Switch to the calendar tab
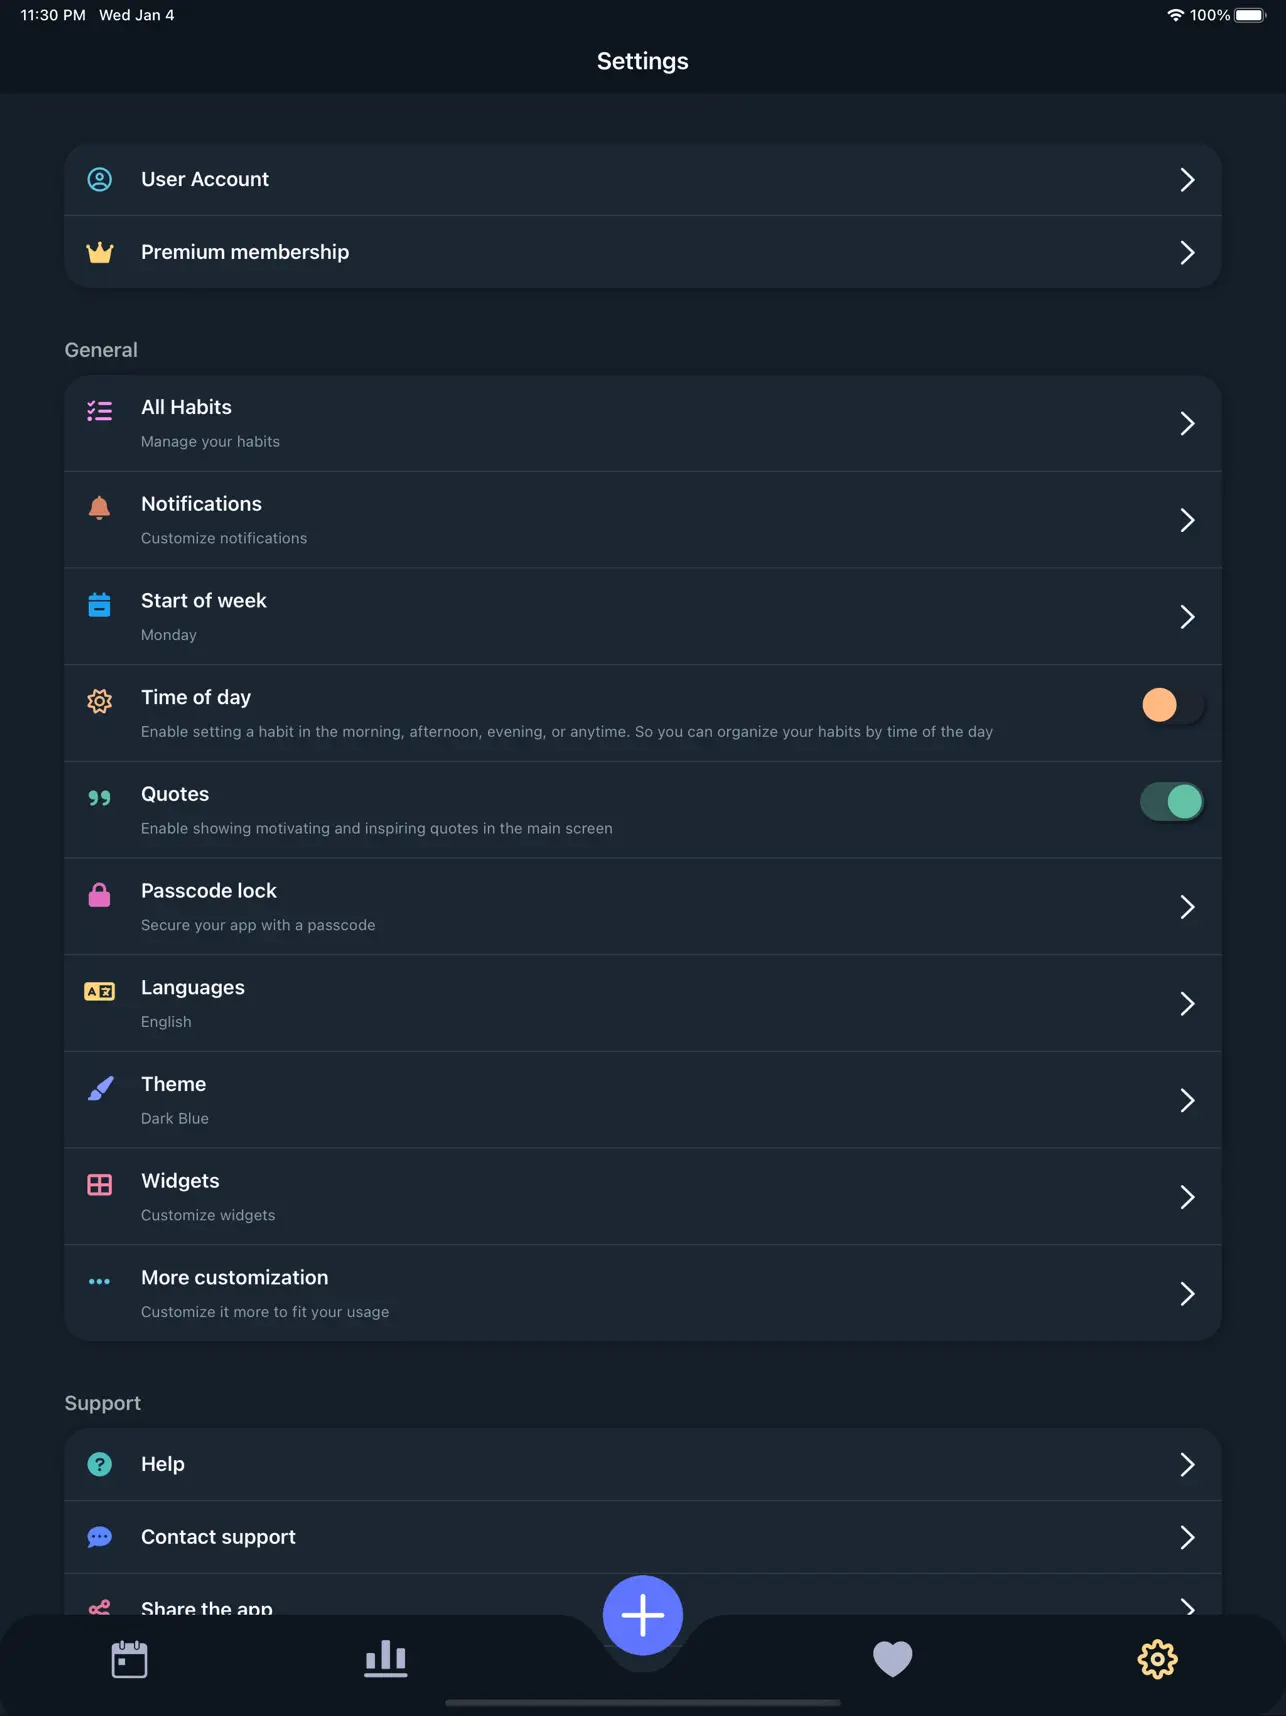The width and height of the screenshot is (1286, 1716). click(x=129, y=1659)
